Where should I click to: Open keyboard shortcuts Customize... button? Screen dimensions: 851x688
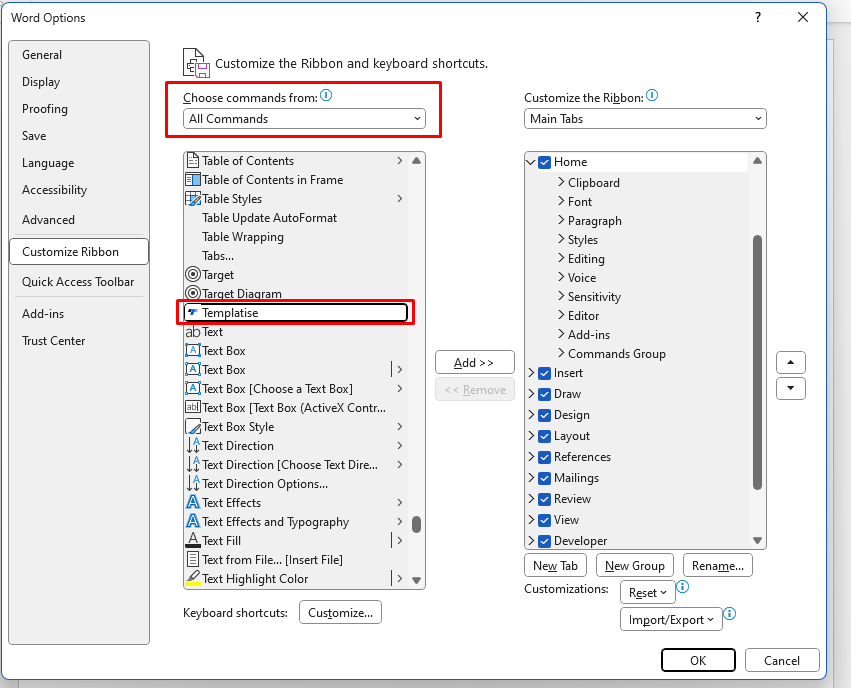coord(340,613)
